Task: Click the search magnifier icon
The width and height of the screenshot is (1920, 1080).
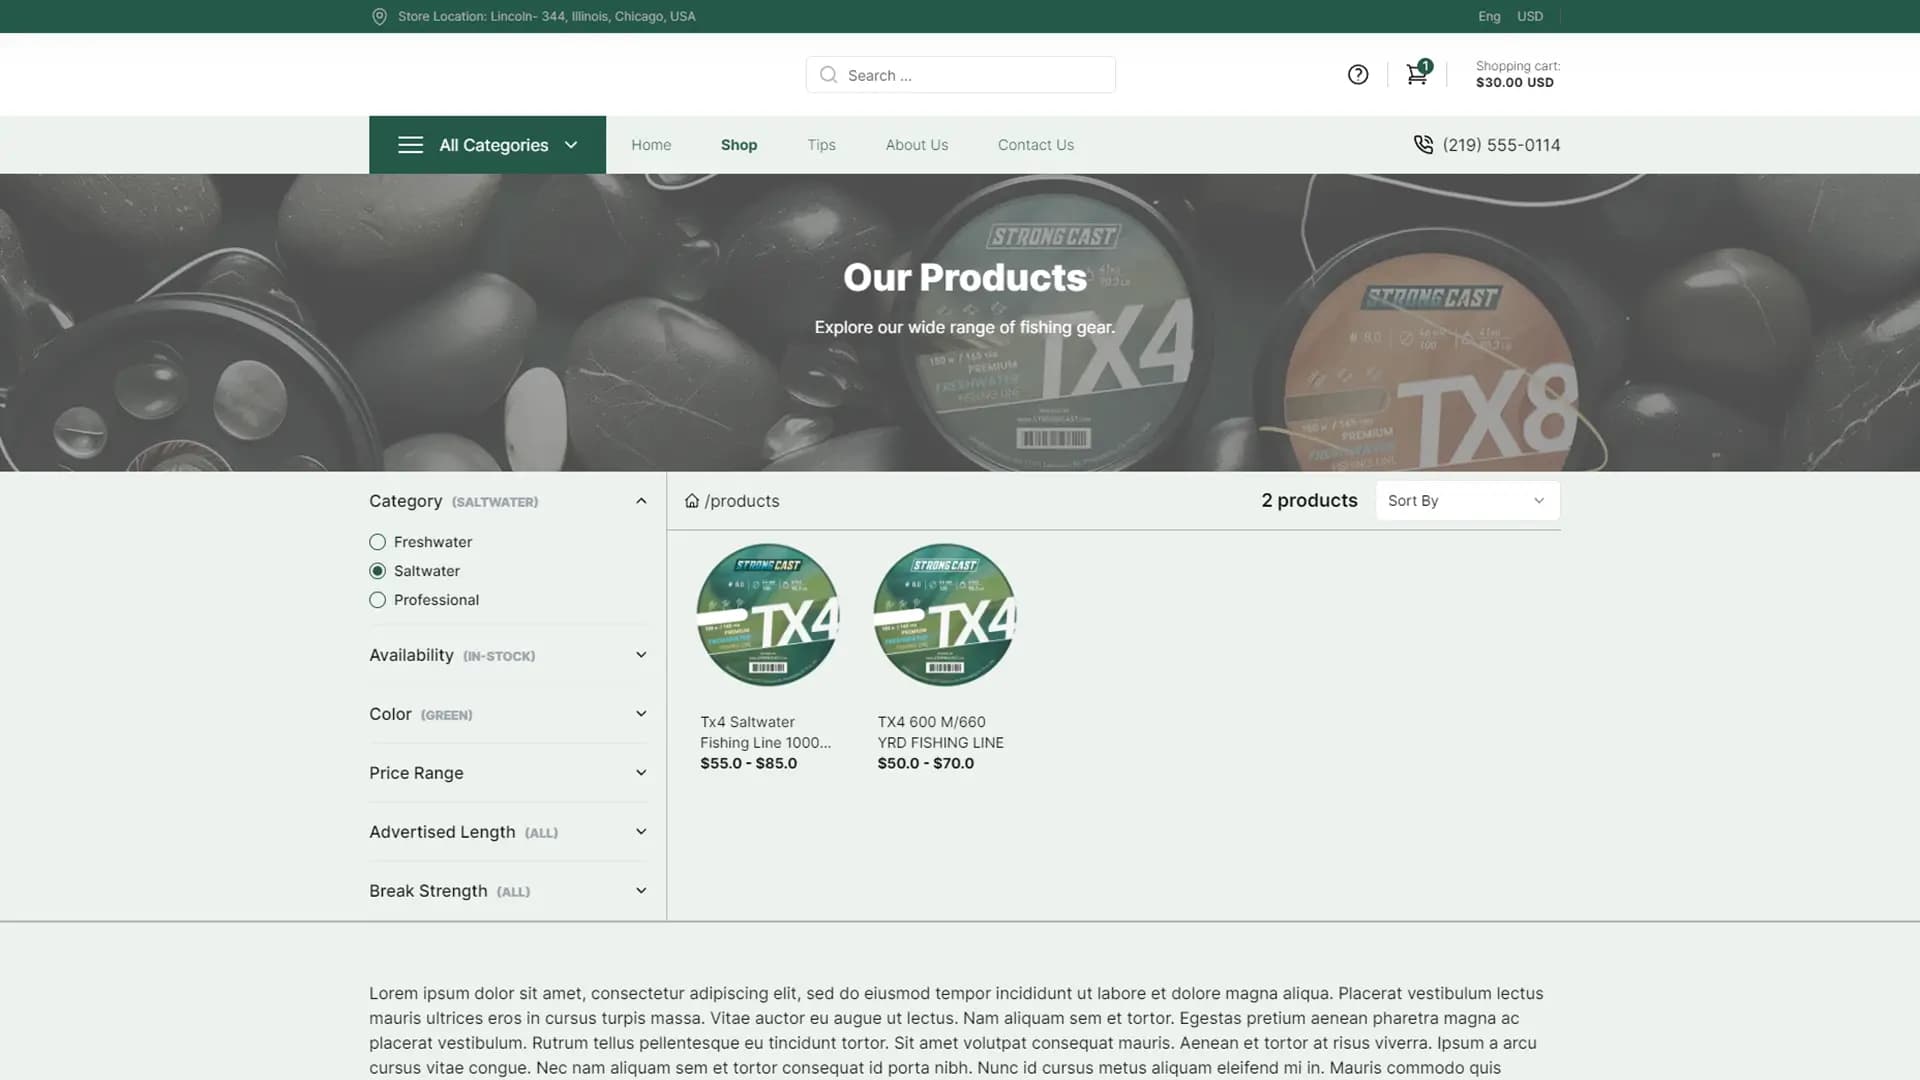Action: click(828, 74)
